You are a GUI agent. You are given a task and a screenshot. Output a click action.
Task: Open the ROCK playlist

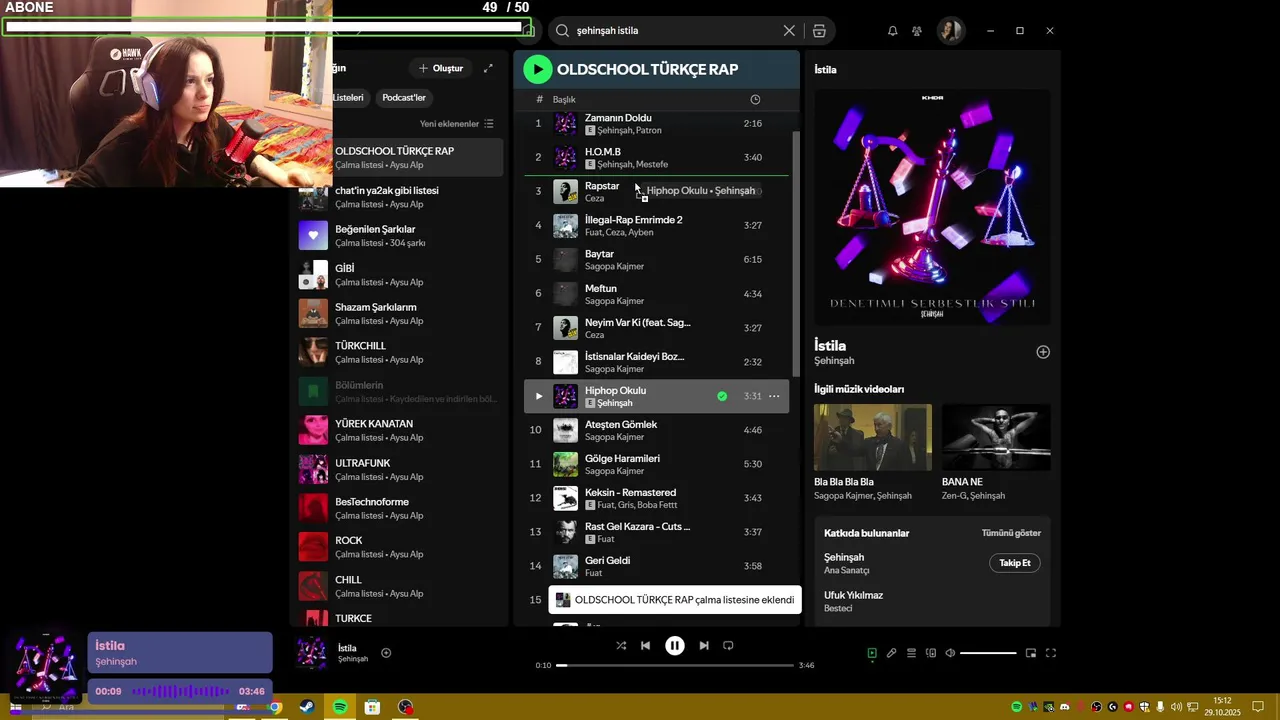tap(399, 546)
